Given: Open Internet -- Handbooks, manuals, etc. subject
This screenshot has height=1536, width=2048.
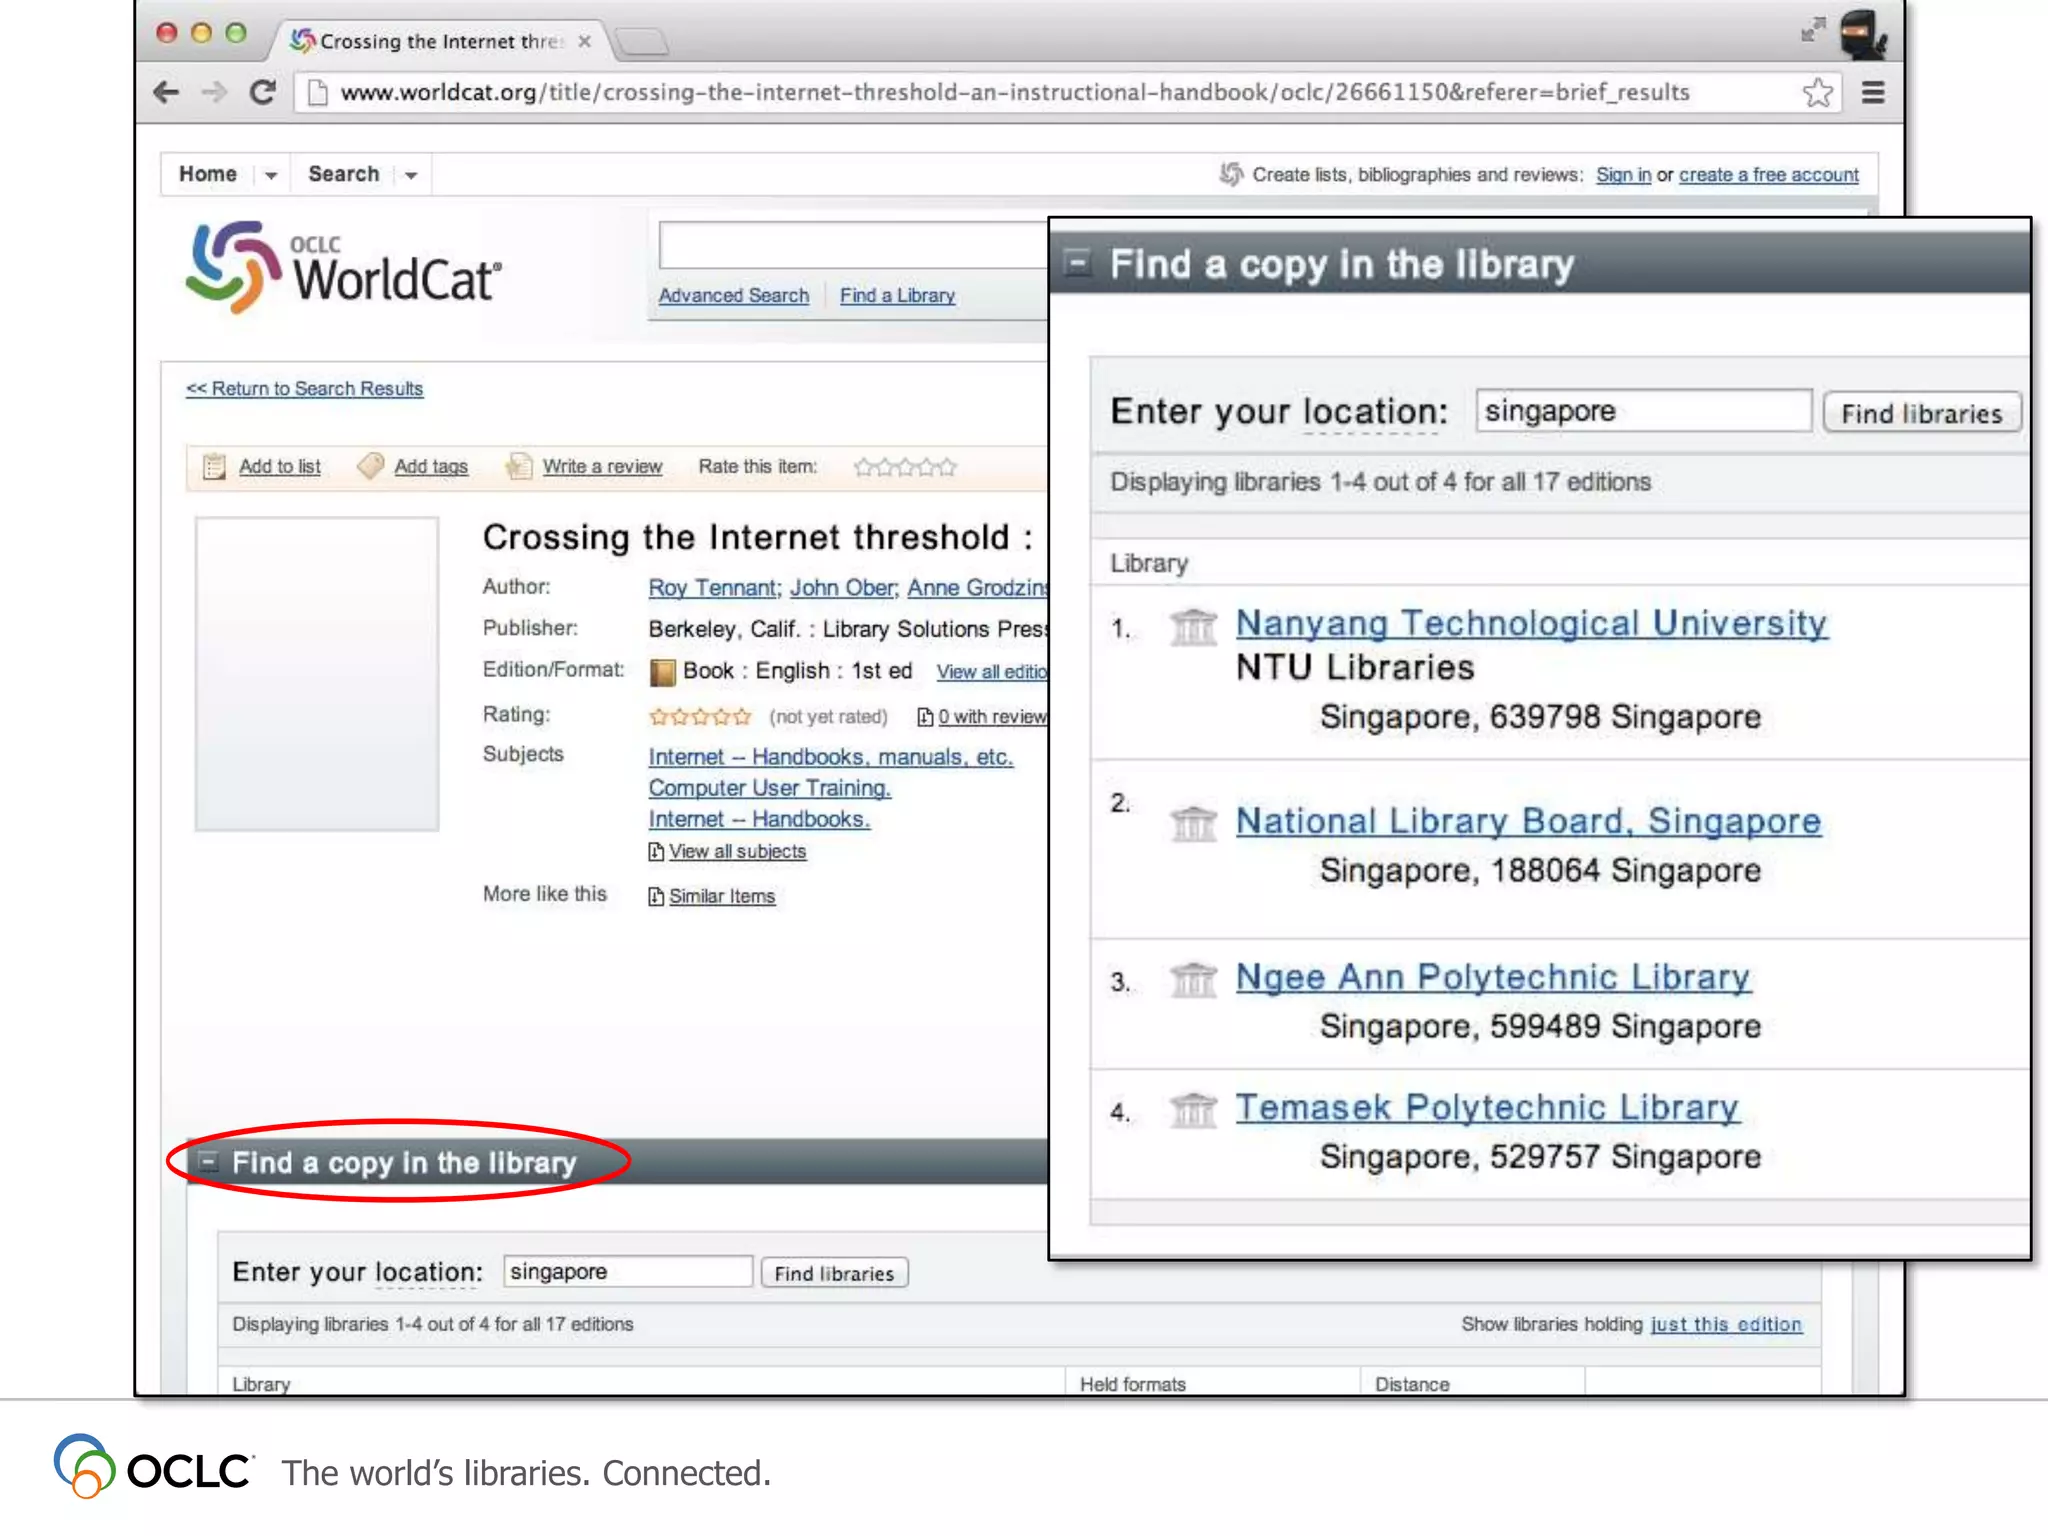Looking at the screenshot, I should (830, 758).
